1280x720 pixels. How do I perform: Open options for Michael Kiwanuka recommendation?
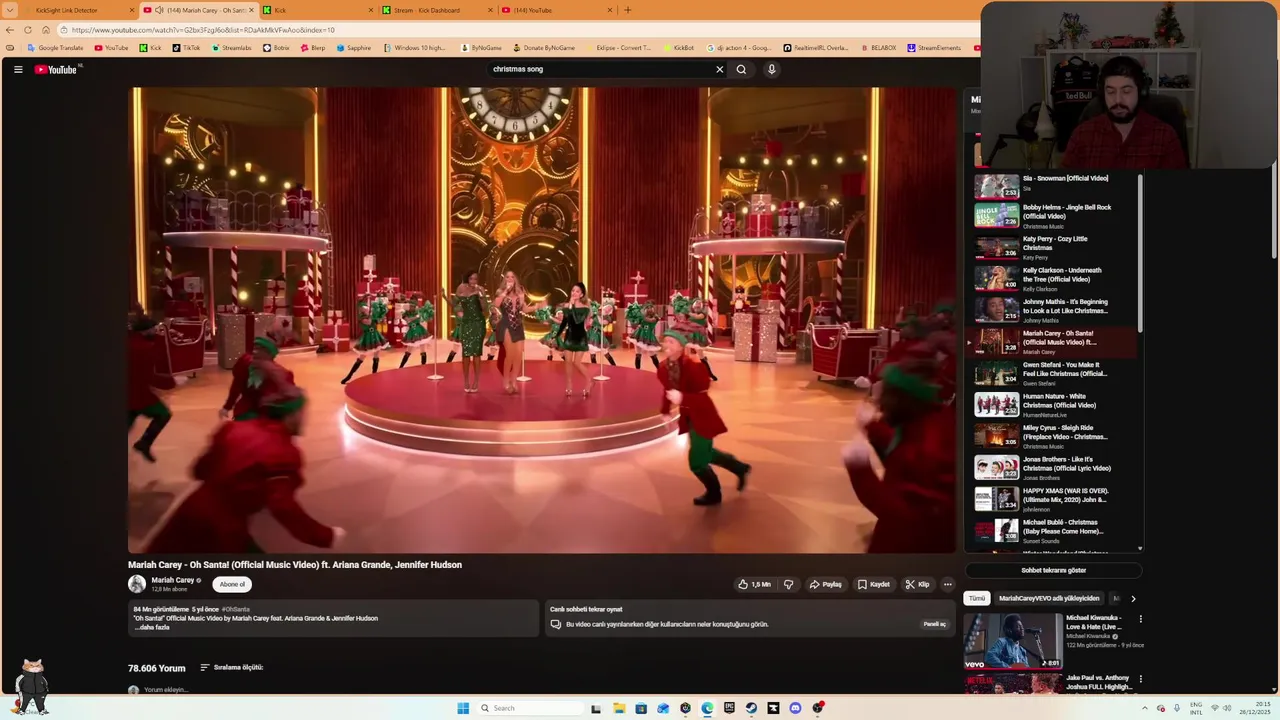click(1140, 619)
